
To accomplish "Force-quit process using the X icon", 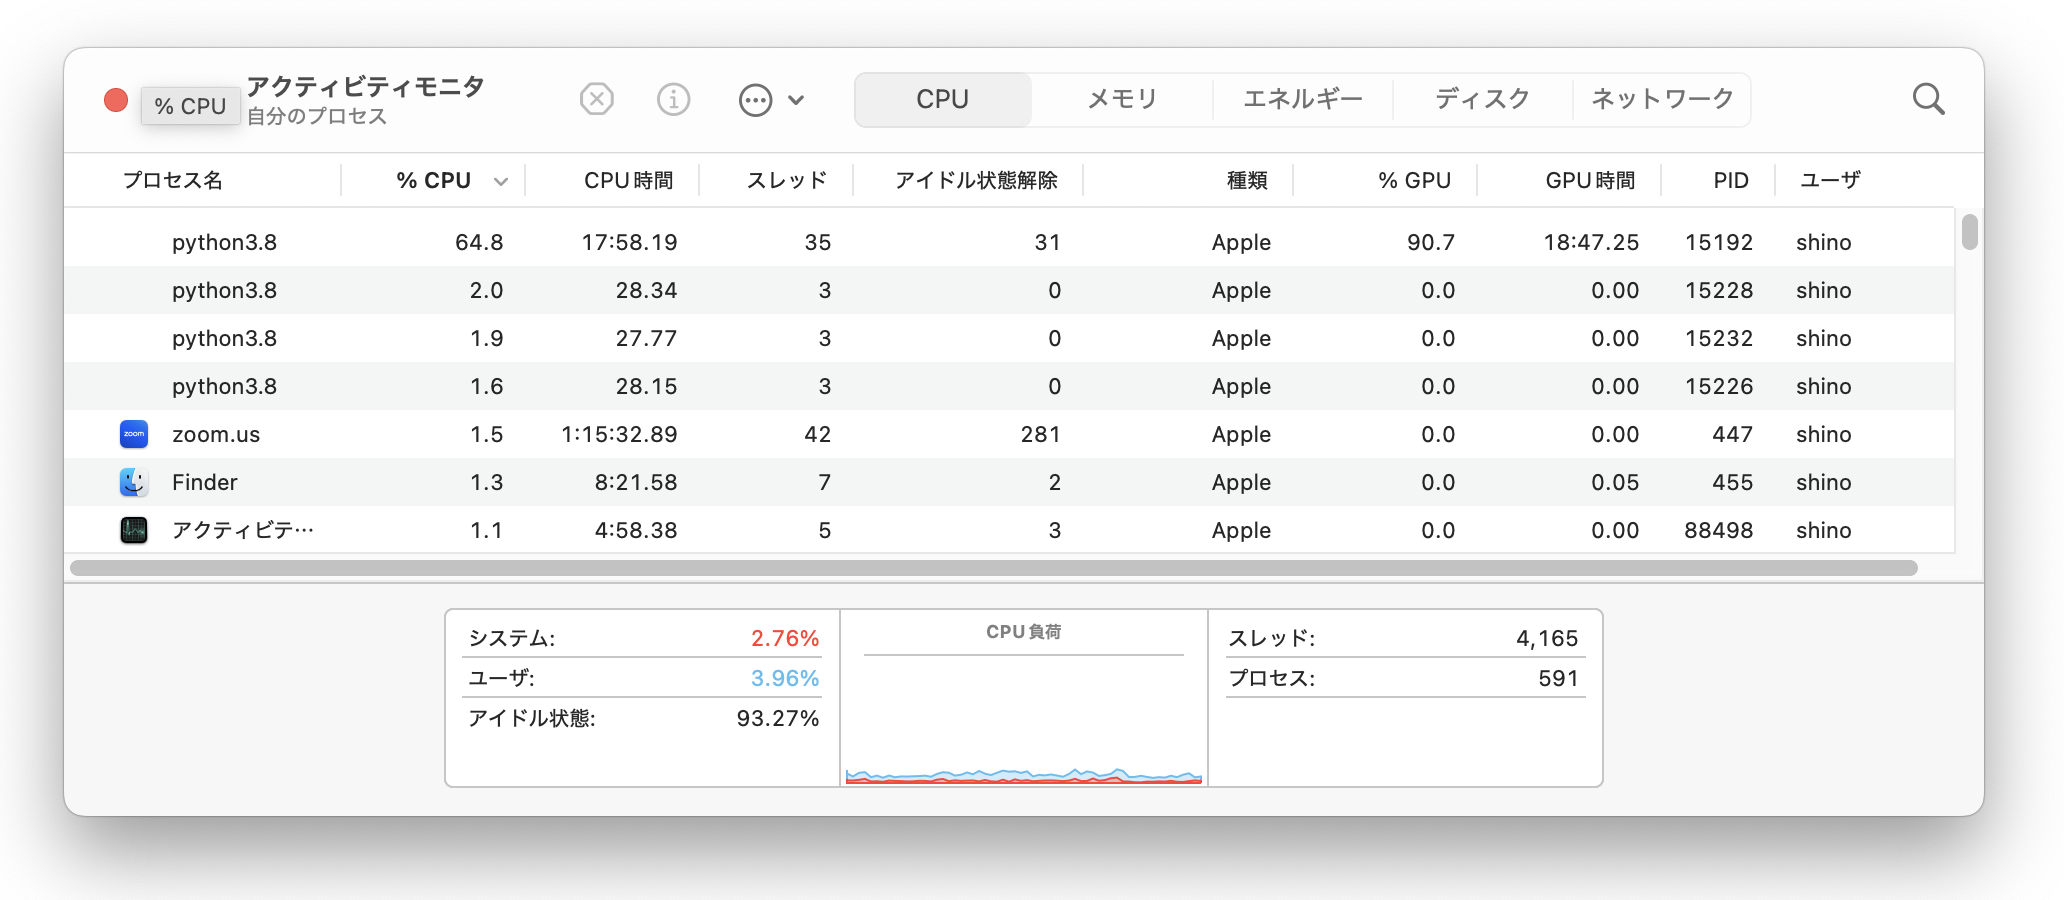I will click(x=597, y=99).
